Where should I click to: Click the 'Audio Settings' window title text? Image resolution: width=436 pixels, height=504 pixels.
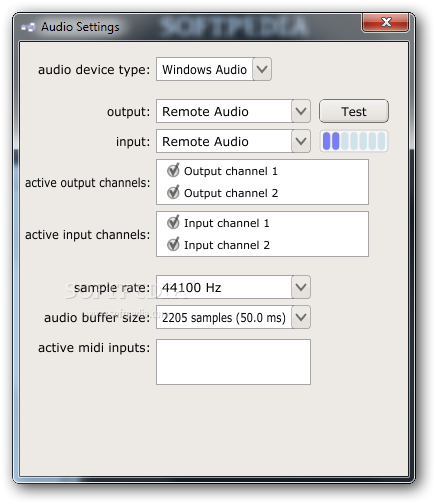tap(80, 27)
